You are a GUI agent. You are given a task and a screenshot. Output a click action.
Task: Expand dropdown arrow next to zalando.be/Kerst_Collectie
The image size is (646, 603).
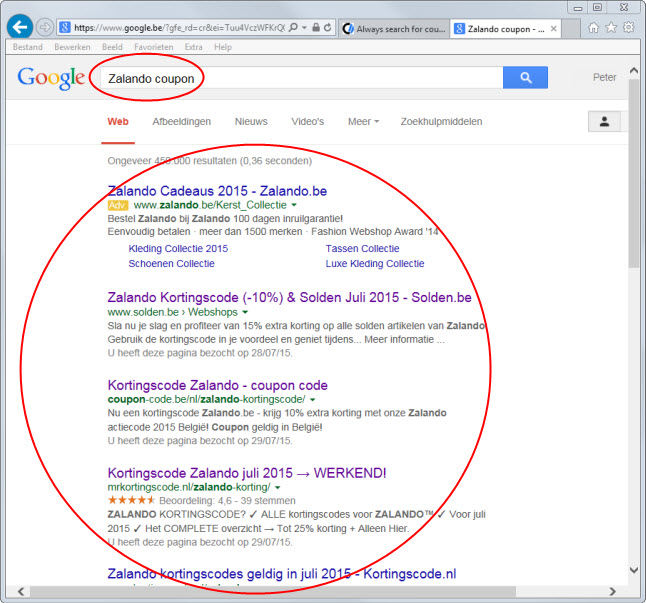pos(294,205)
